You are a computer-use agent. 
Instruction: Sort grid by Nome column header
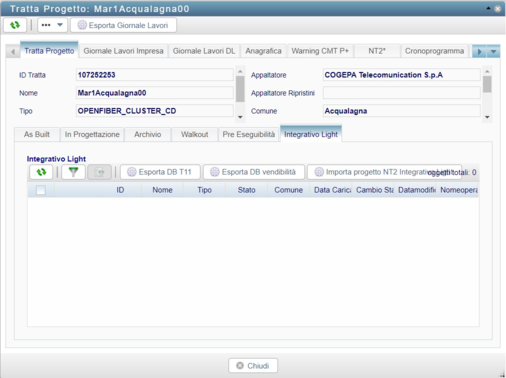click(x=162, y=190)
